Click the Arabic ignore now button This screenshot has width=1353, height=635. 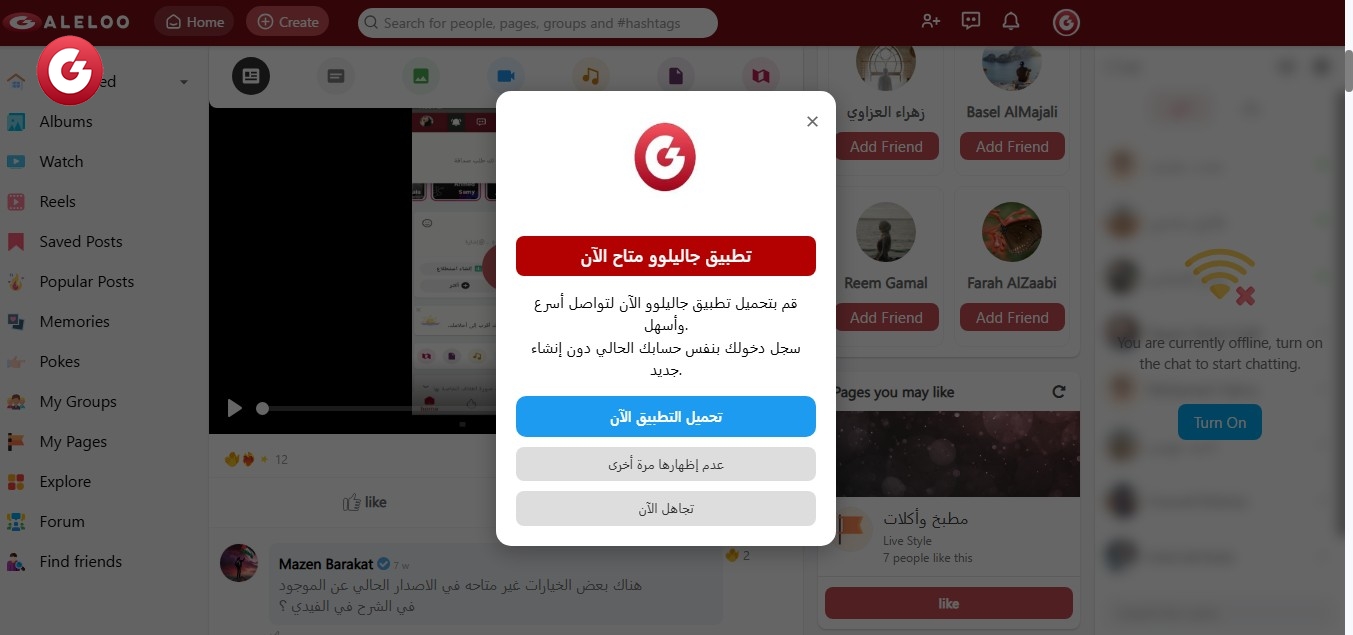tap(666, 508)
